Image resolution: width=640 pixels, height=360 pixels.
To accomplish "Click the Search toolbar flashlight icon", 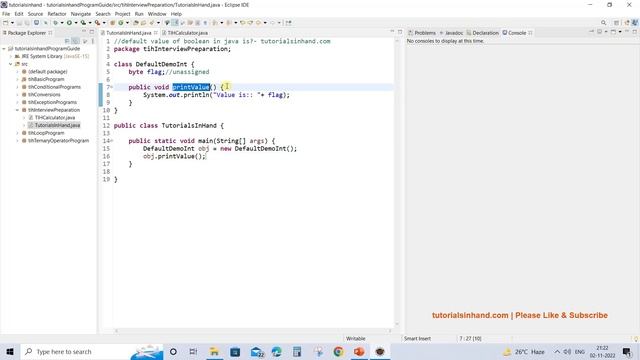I will [x=152, y=23].
